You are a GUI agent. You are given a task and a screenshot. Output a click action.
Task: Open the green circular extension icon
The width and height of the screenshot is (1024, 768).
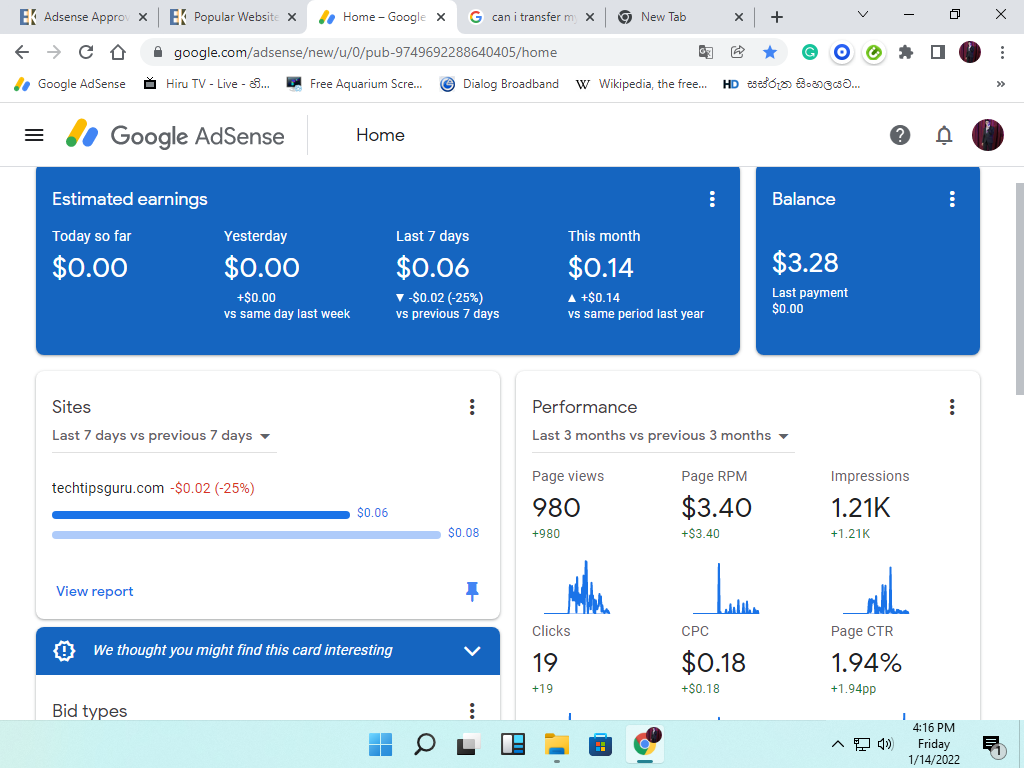(874, 52)
